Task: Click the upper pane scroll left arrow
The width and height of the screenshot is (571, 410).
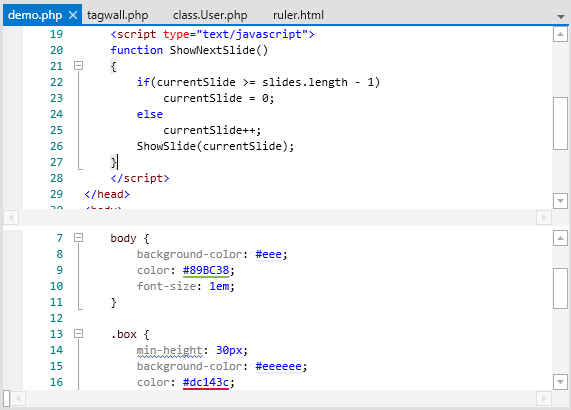Action: 11,218
